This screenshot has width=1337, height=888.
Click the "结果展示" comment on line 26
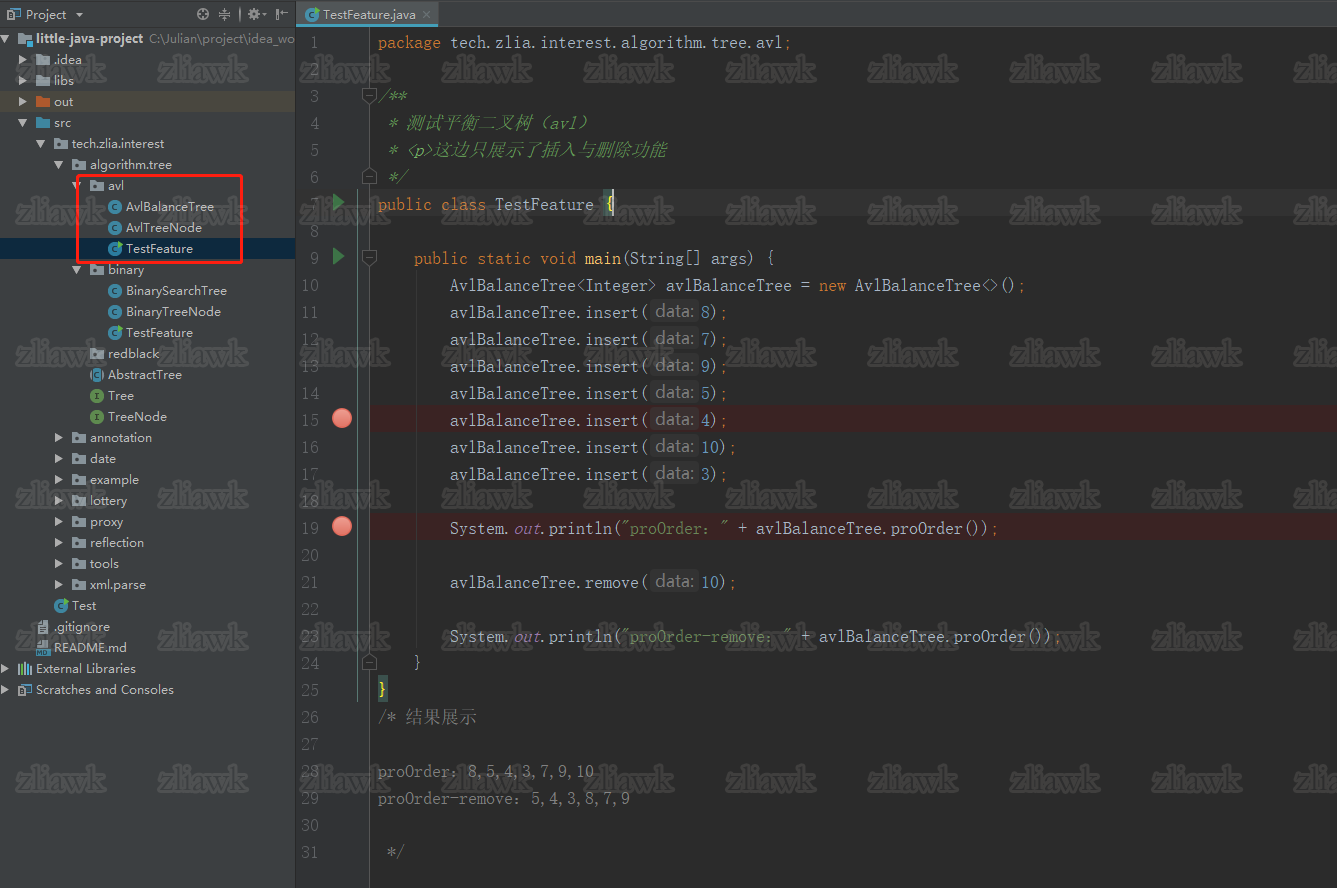tap(441, 717)
